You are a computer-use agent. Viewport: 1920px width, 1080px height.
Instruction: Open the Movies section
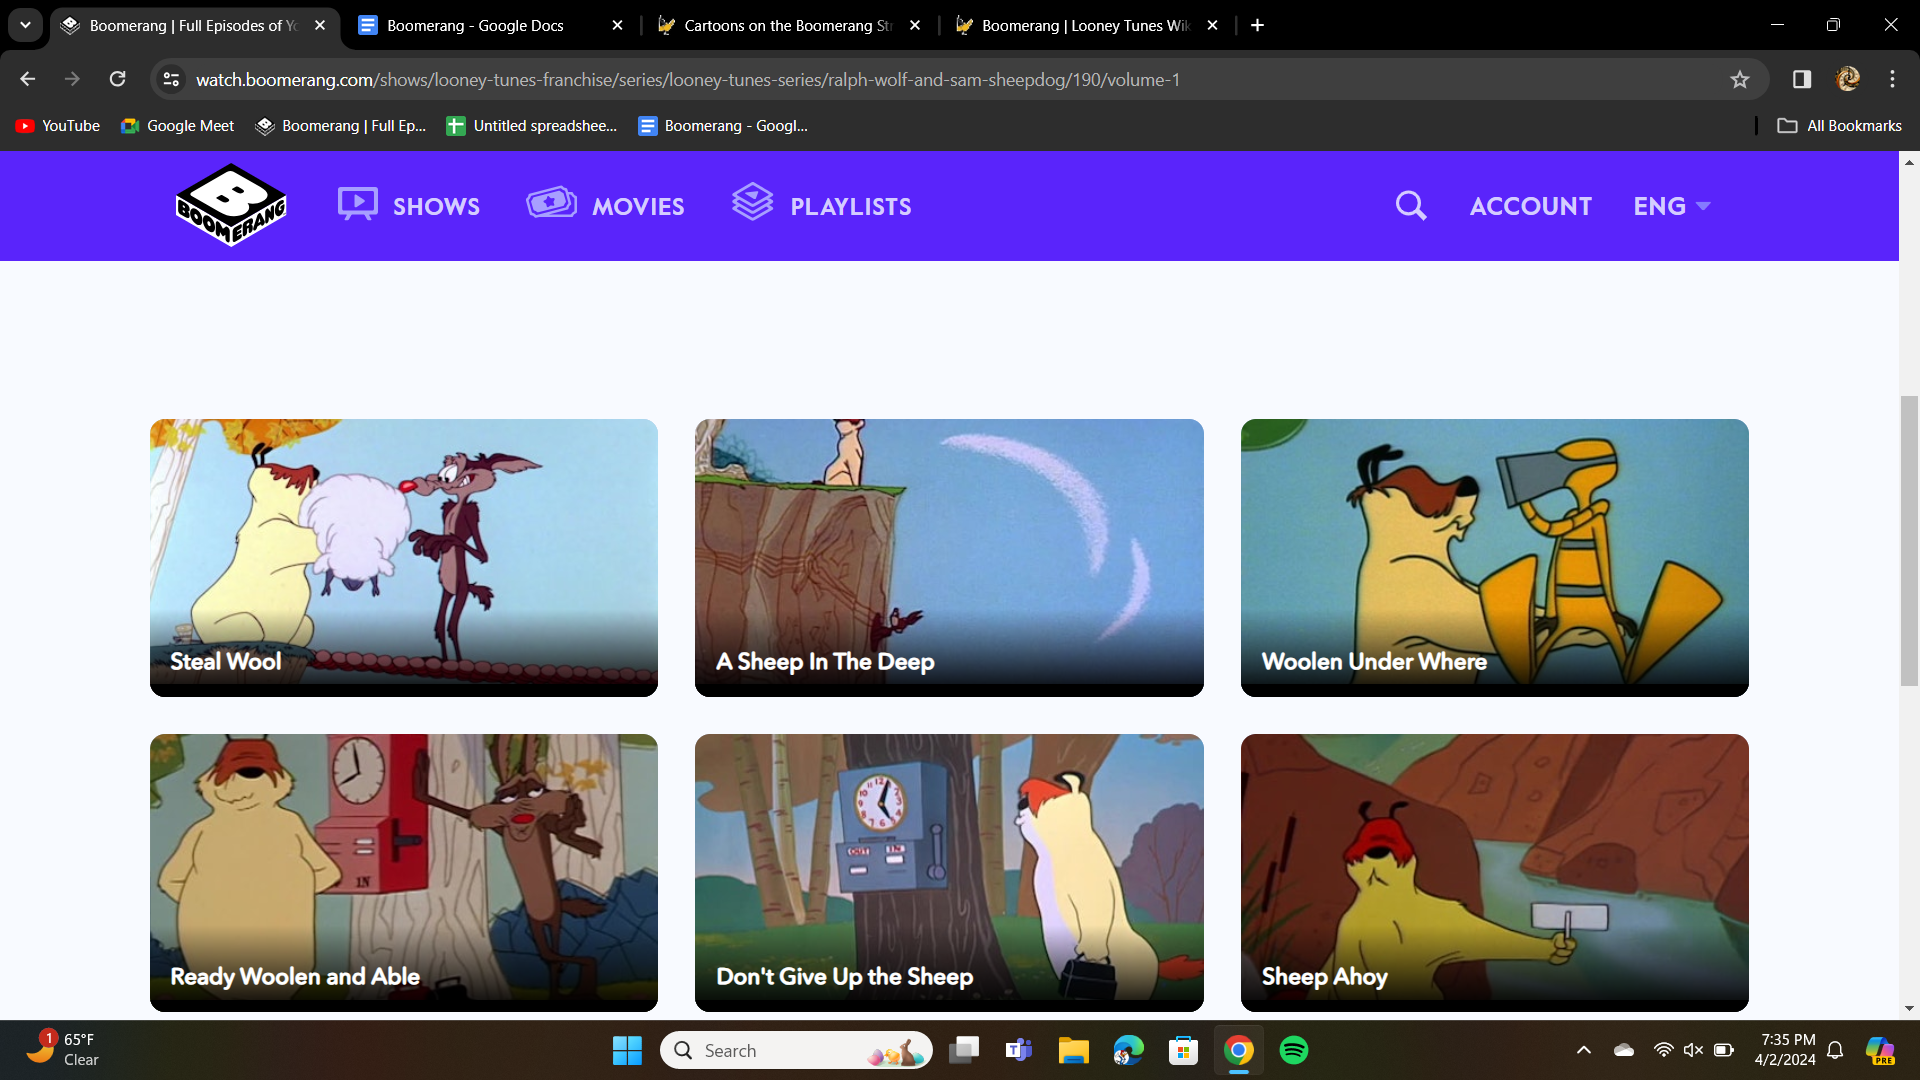606,205
